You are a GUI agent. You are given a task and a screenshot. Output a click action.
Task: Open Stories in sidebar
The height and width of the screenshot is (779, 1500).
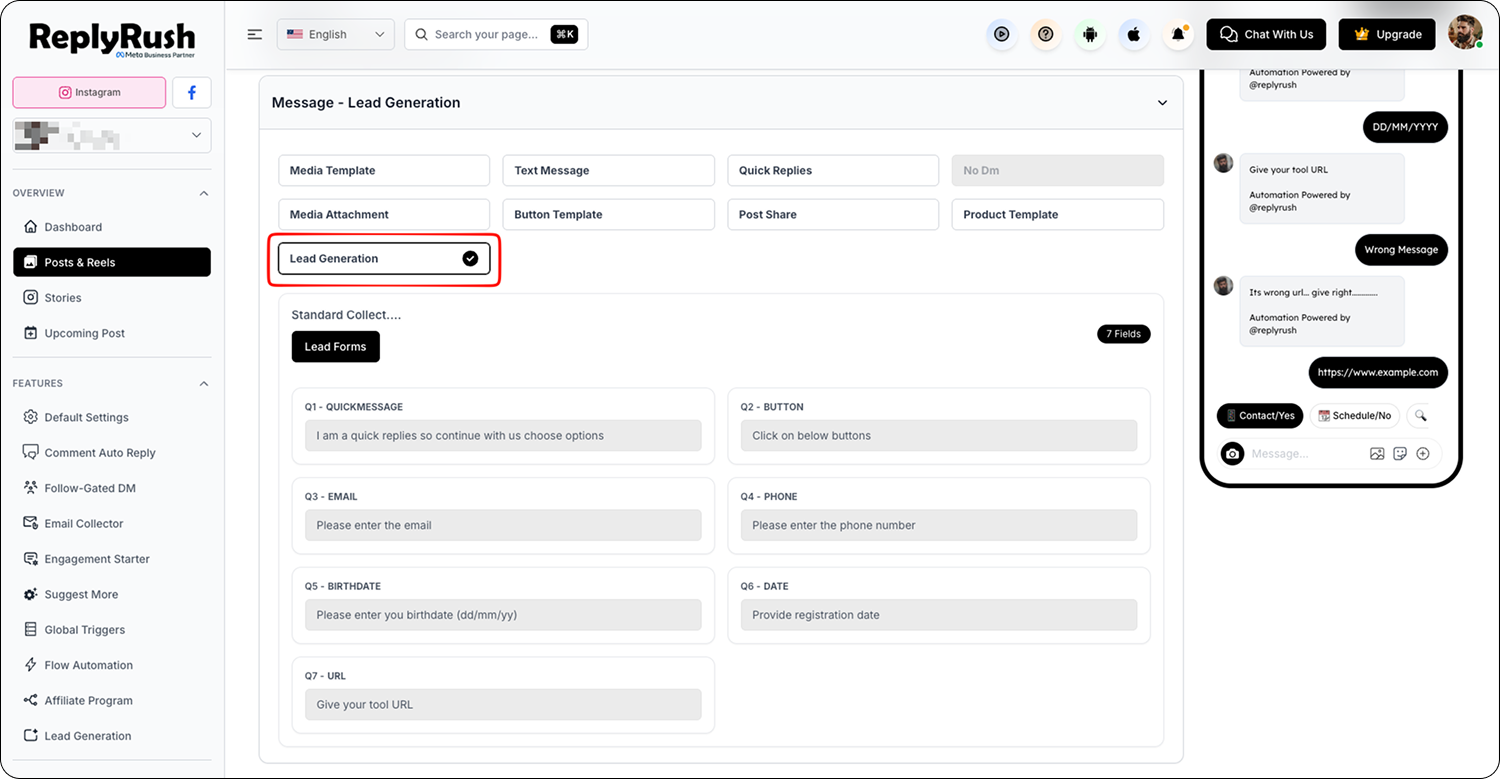point(112,298)
